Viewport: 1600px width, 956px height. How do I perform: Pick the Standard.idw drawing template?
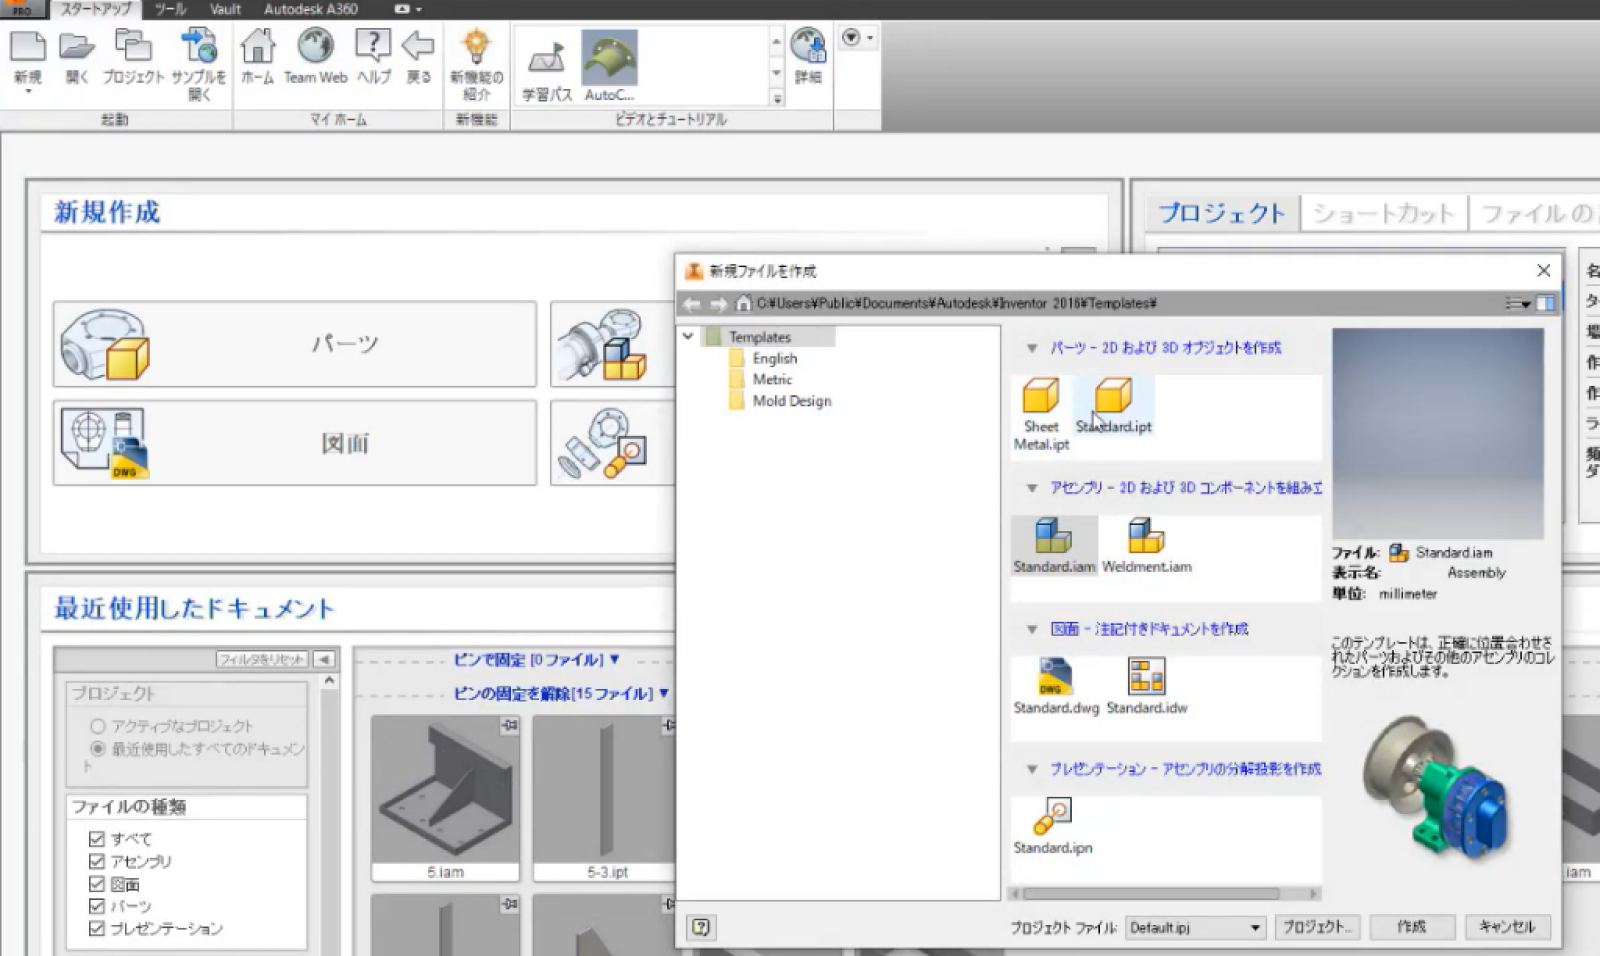coord(1146,678)
